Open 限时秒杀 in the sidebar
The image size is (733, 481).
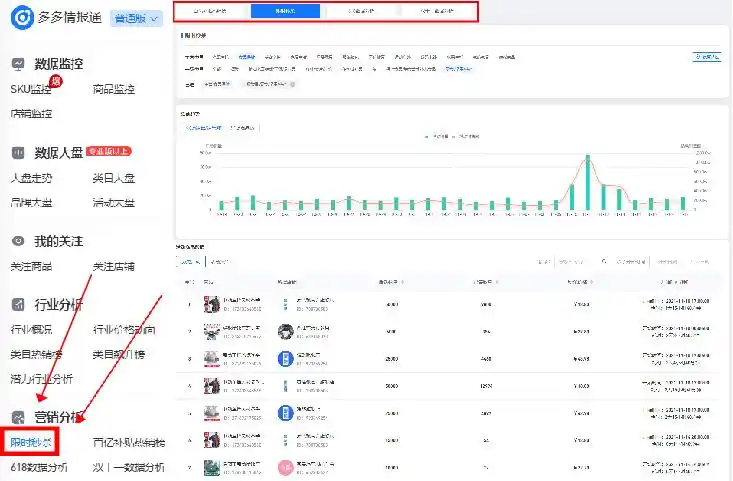tap(32, 441)
